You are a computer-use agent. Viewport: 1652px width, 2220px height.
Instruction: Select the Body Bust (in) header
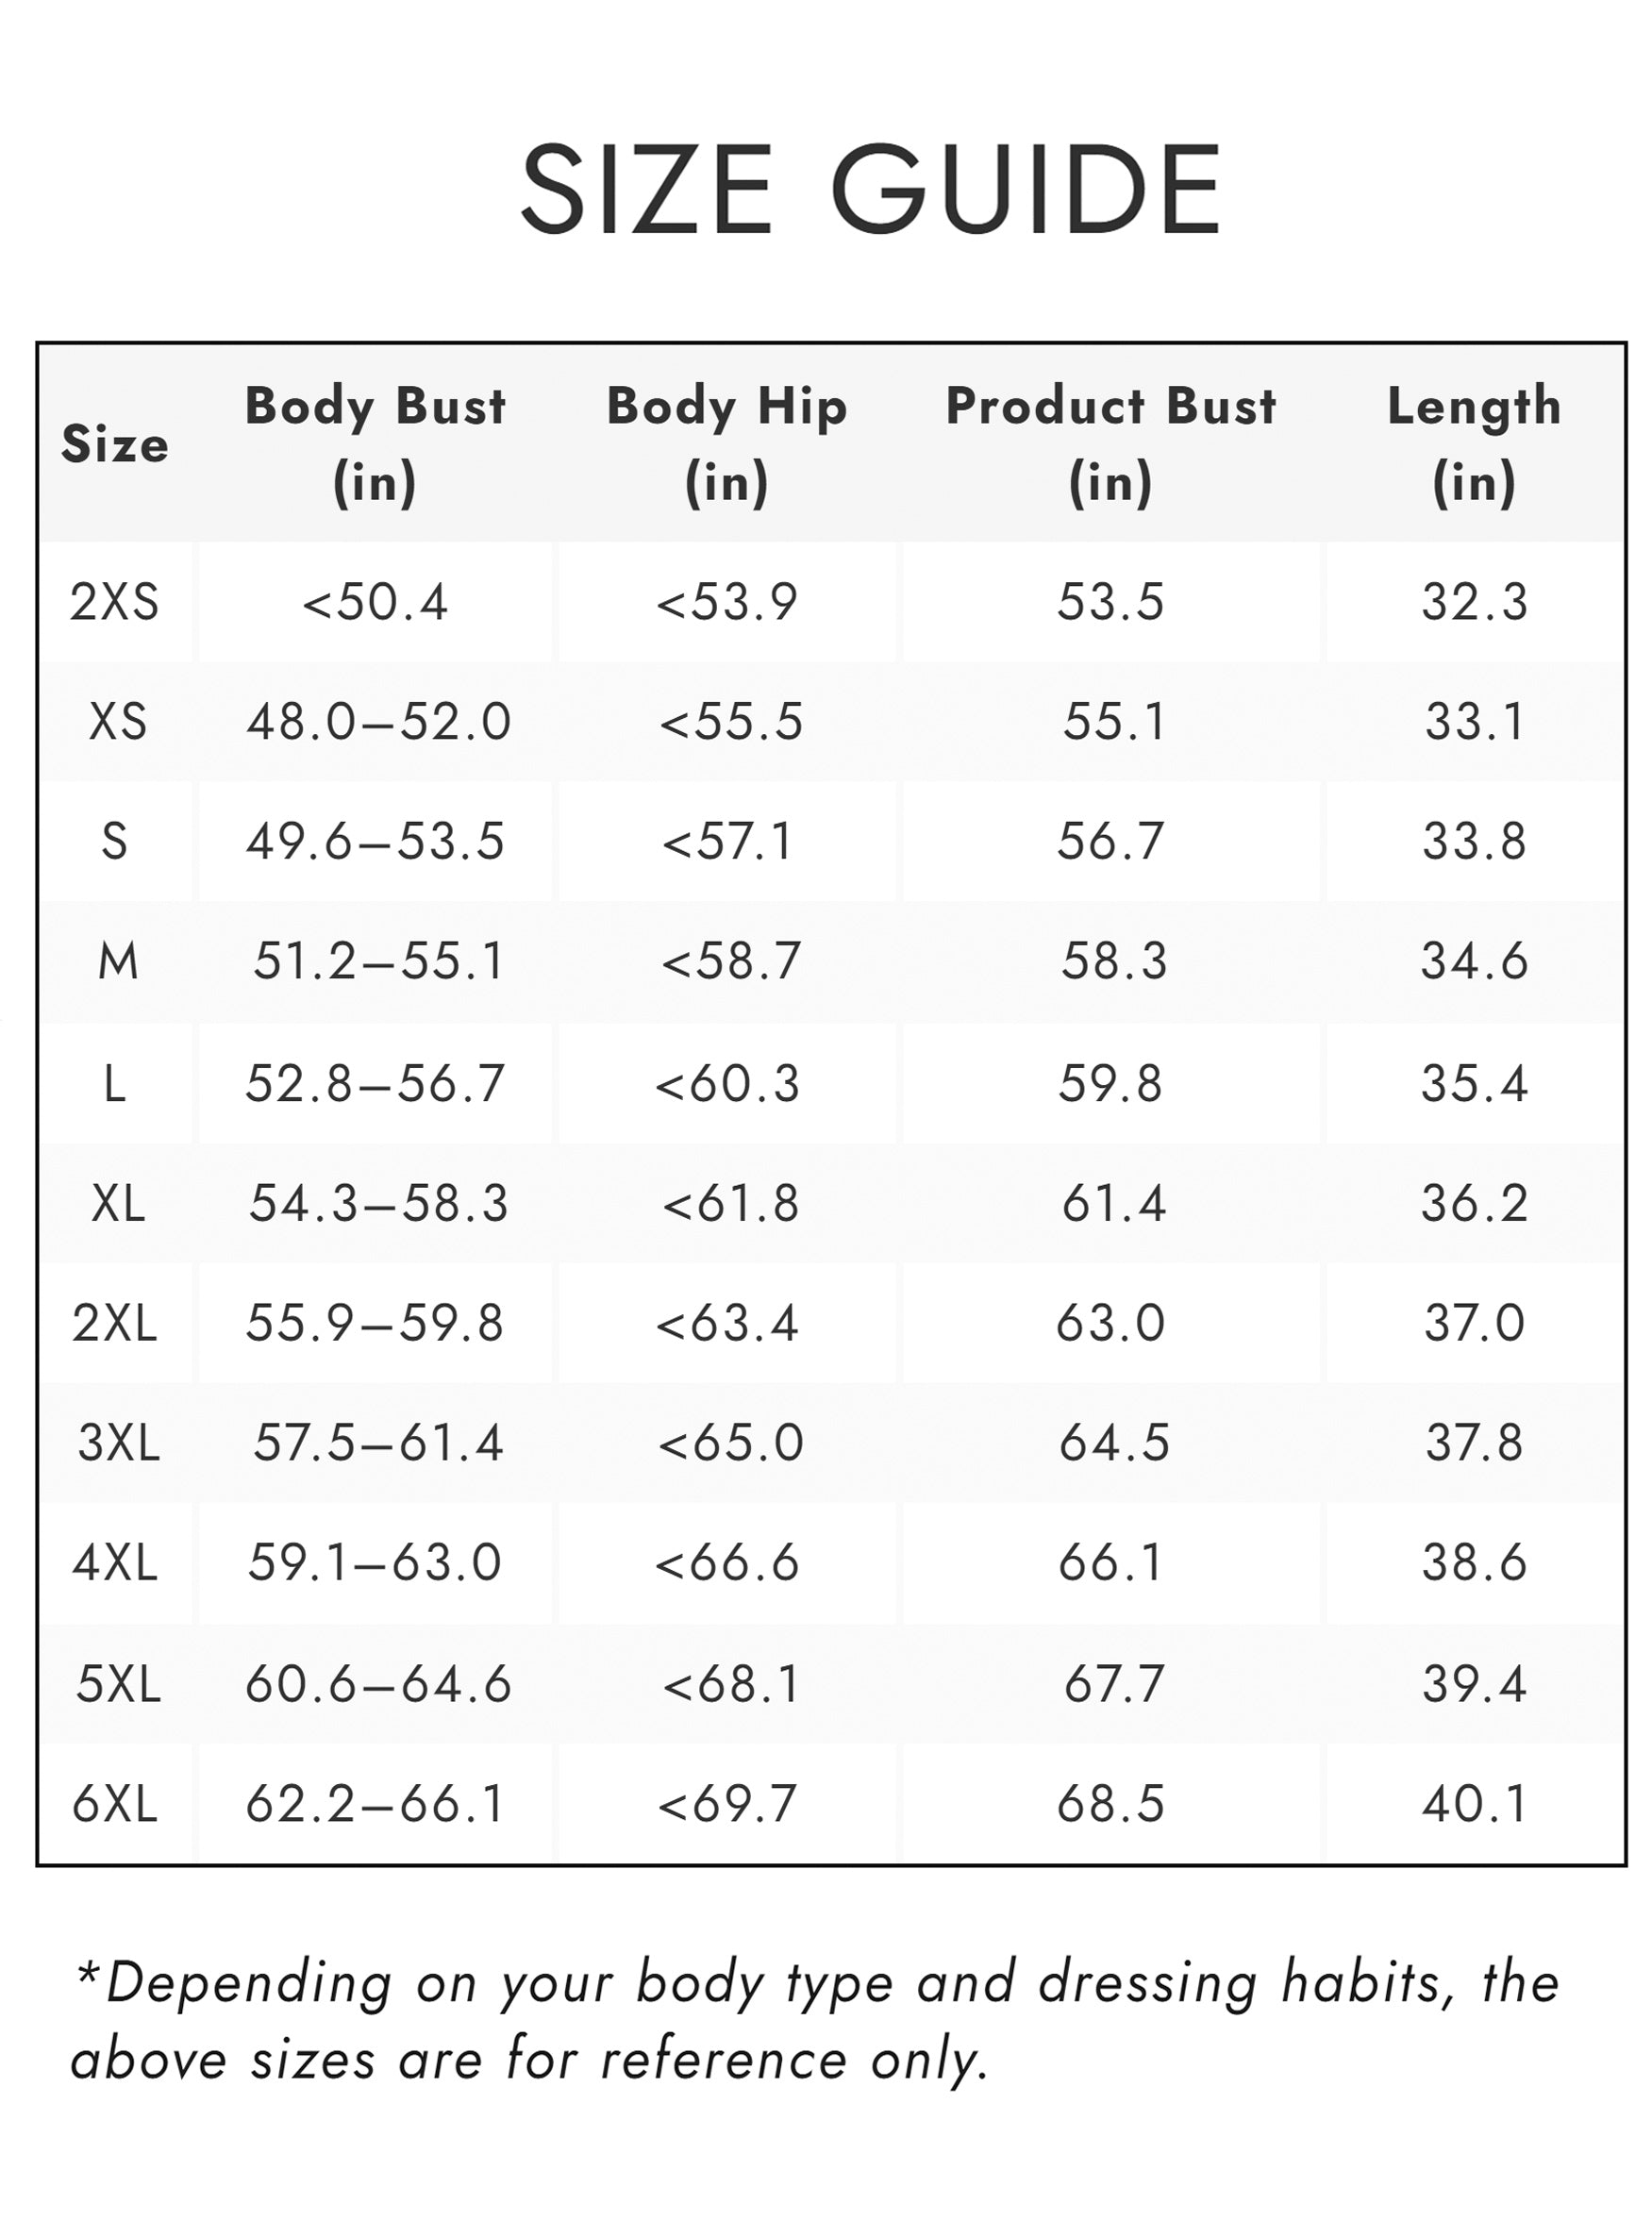(x=375, y=443)
